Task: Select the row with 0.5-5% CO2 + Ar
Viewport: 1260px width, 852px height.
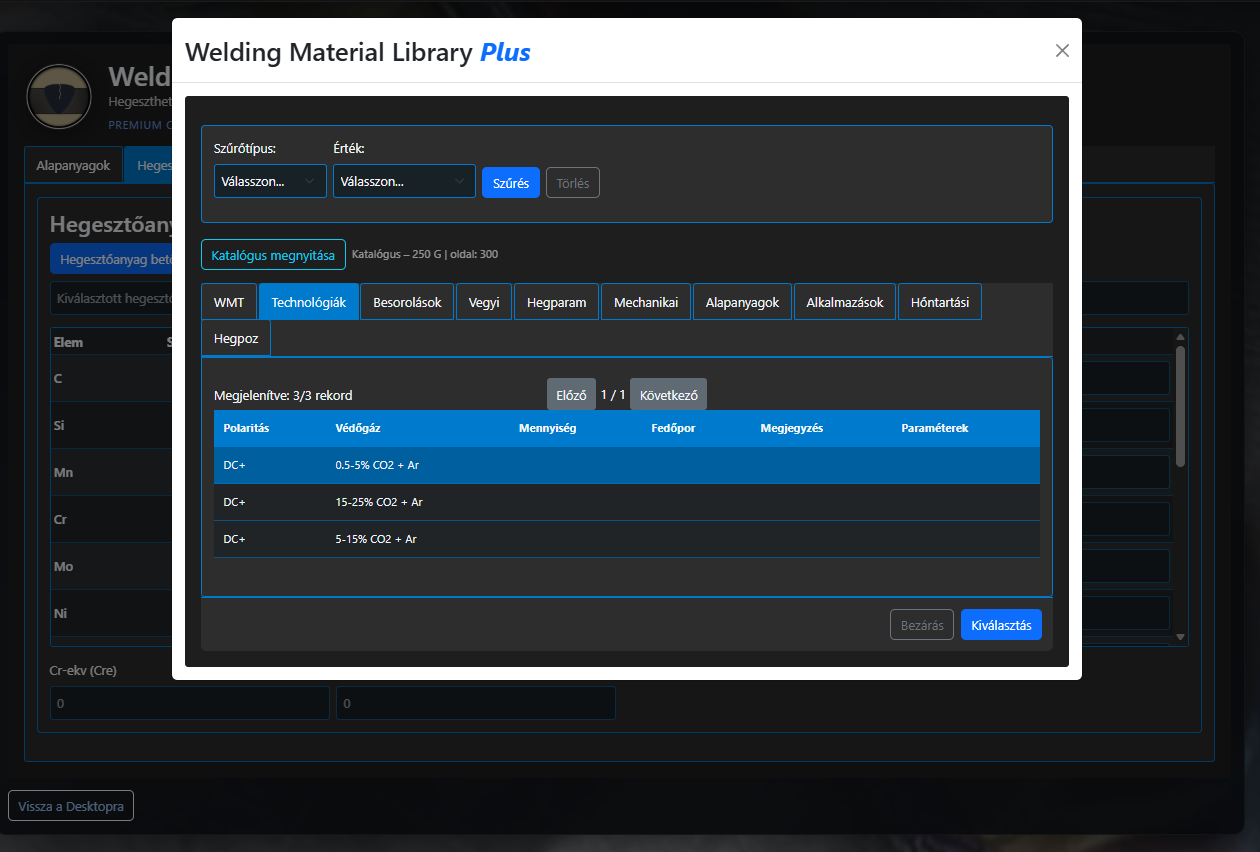Action: point(627,465)
